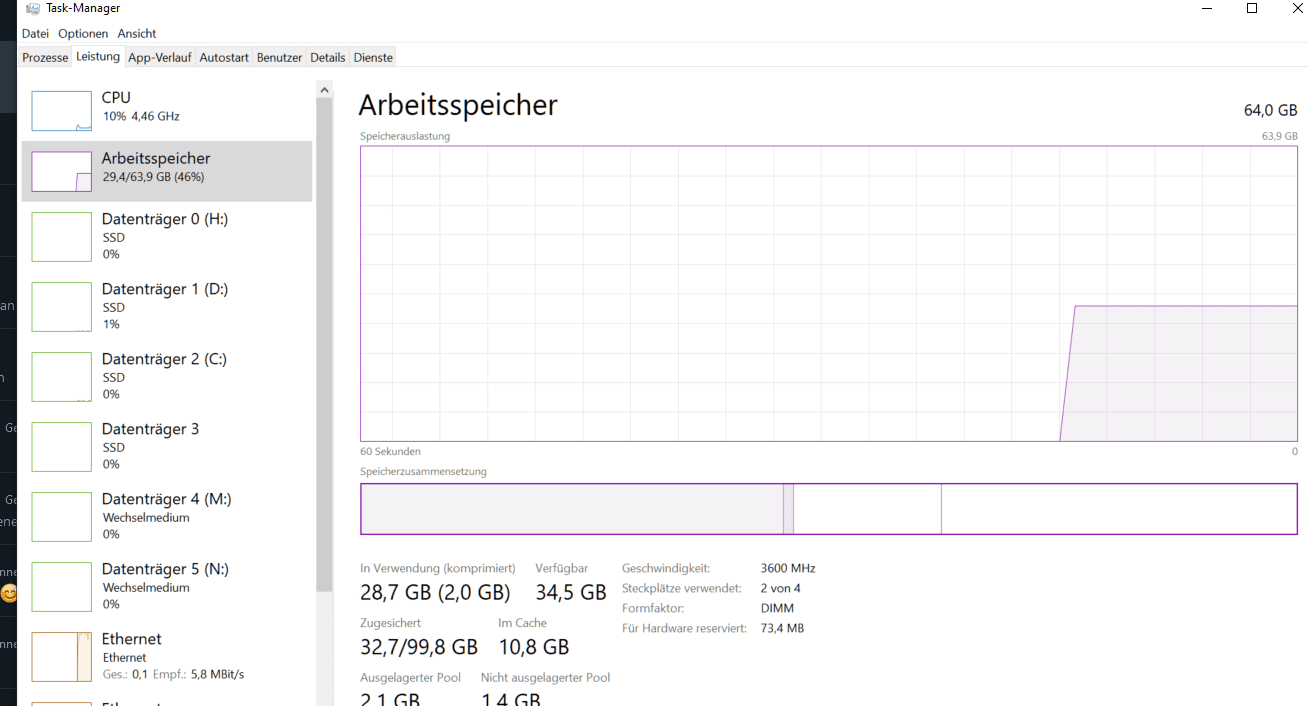1308x706 pixels.
Task: Click the Speicherauslastung usage graph
Action: coord(828,294)
